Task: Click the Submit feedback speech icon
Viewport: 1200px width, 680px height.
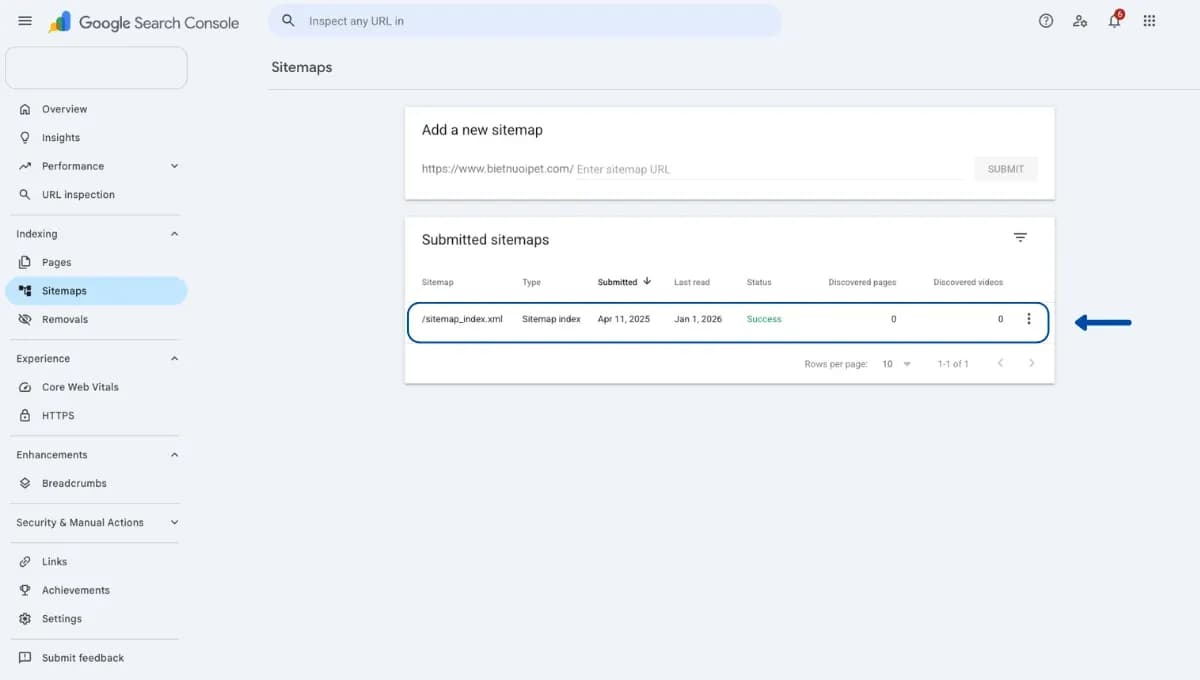Action: pos(25,658)
